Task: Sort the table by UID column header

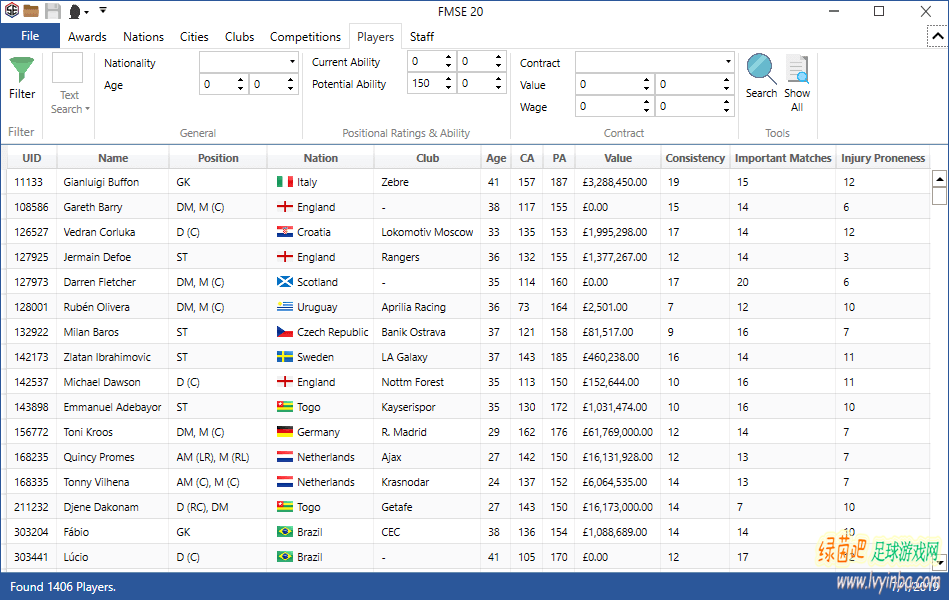Action: coord(31,158)
